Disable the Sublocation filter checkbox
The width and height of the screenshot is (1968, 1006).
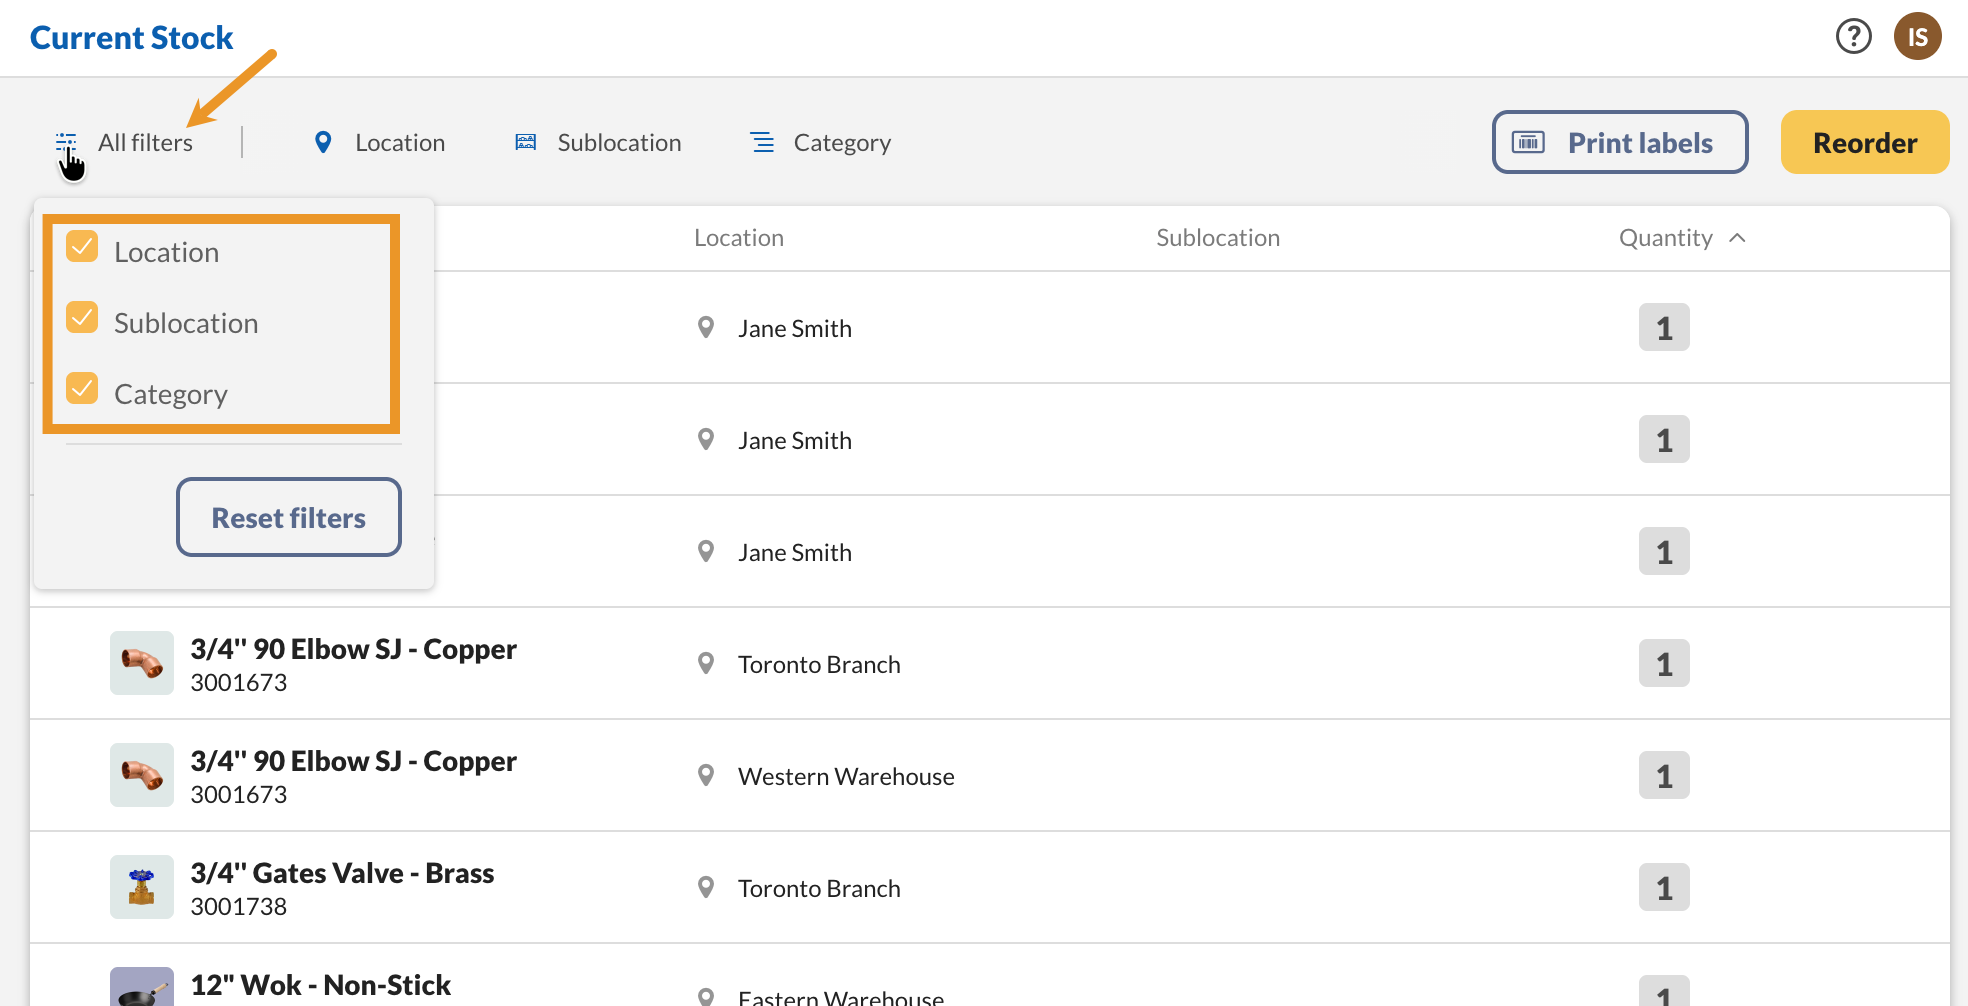click(x=83, y=317)
